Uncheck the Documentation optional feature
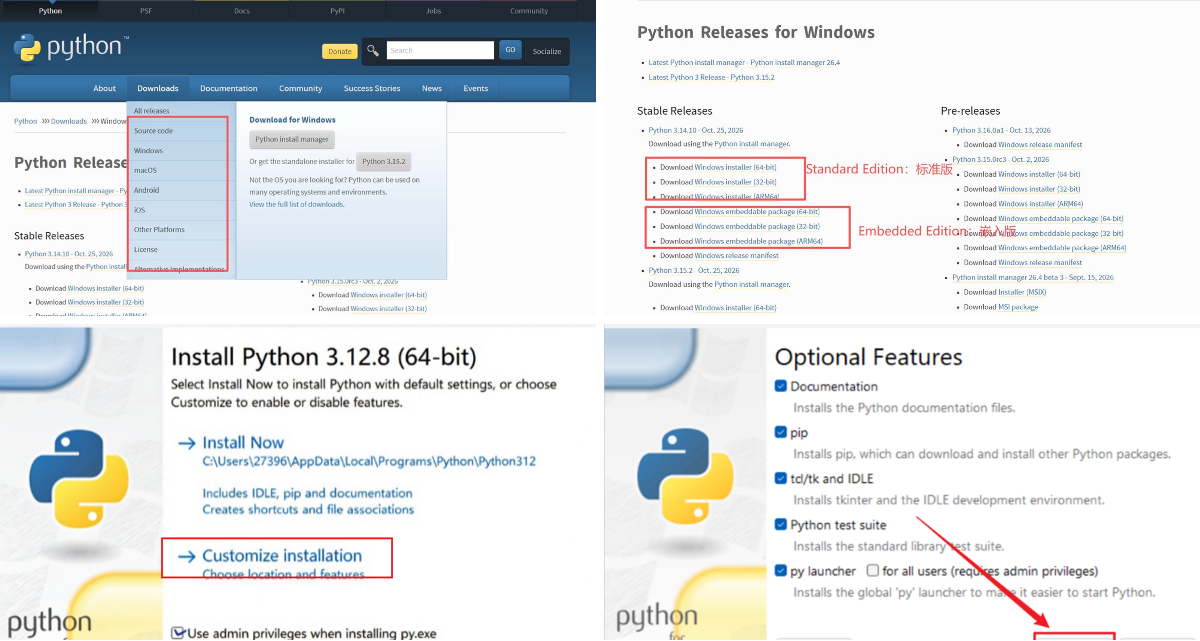1200x641 pixels. point(781,386)
